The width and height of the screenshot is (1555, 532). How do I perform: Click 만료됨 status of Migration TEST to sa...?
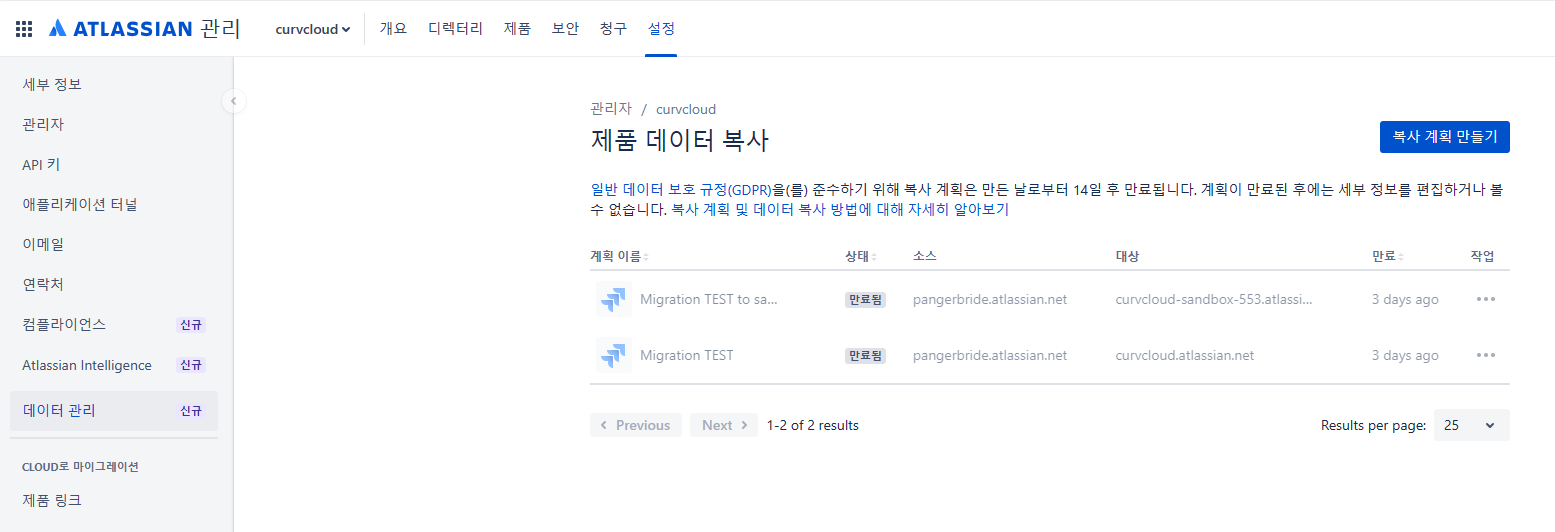[x=865, y=299]
